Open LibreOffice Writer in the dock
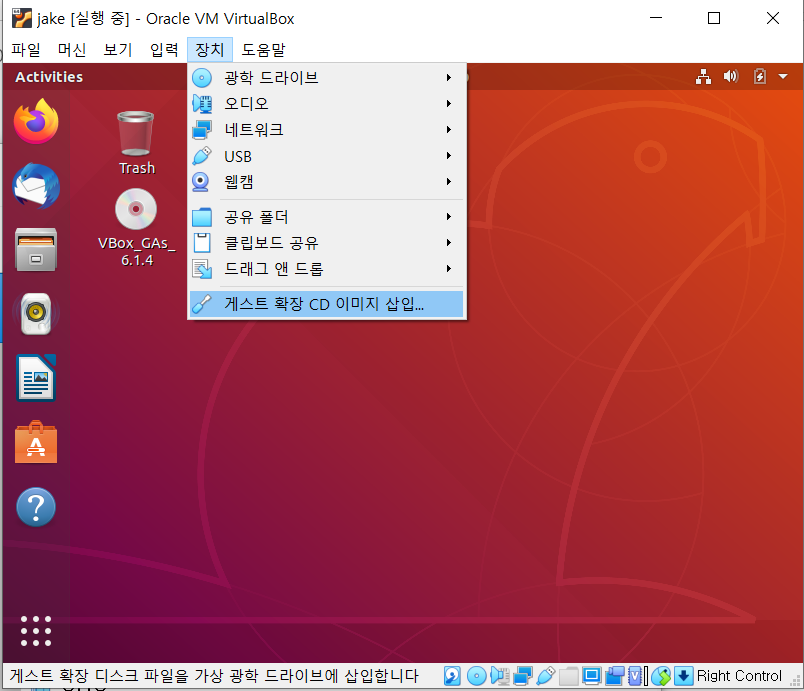 click(x=36, y=378)
